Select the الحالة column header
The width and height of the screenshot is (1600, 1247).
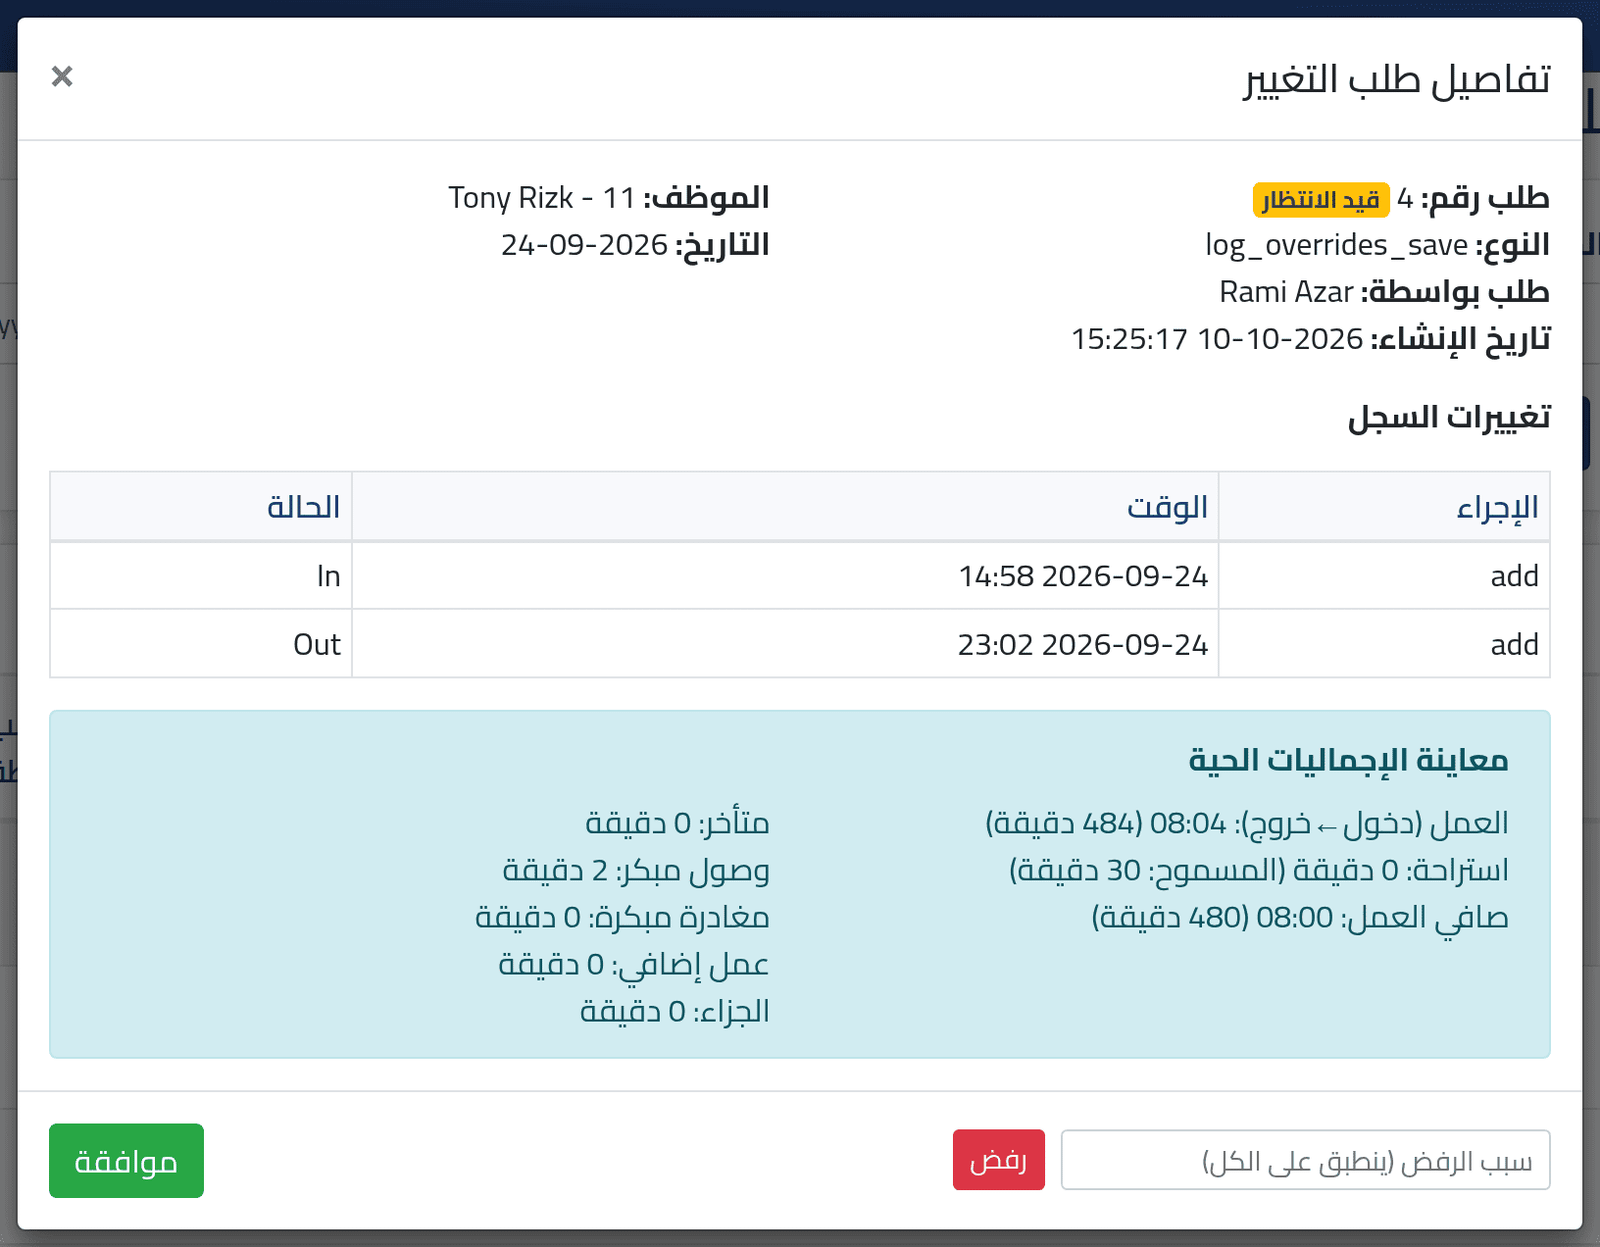pos(201,507)
